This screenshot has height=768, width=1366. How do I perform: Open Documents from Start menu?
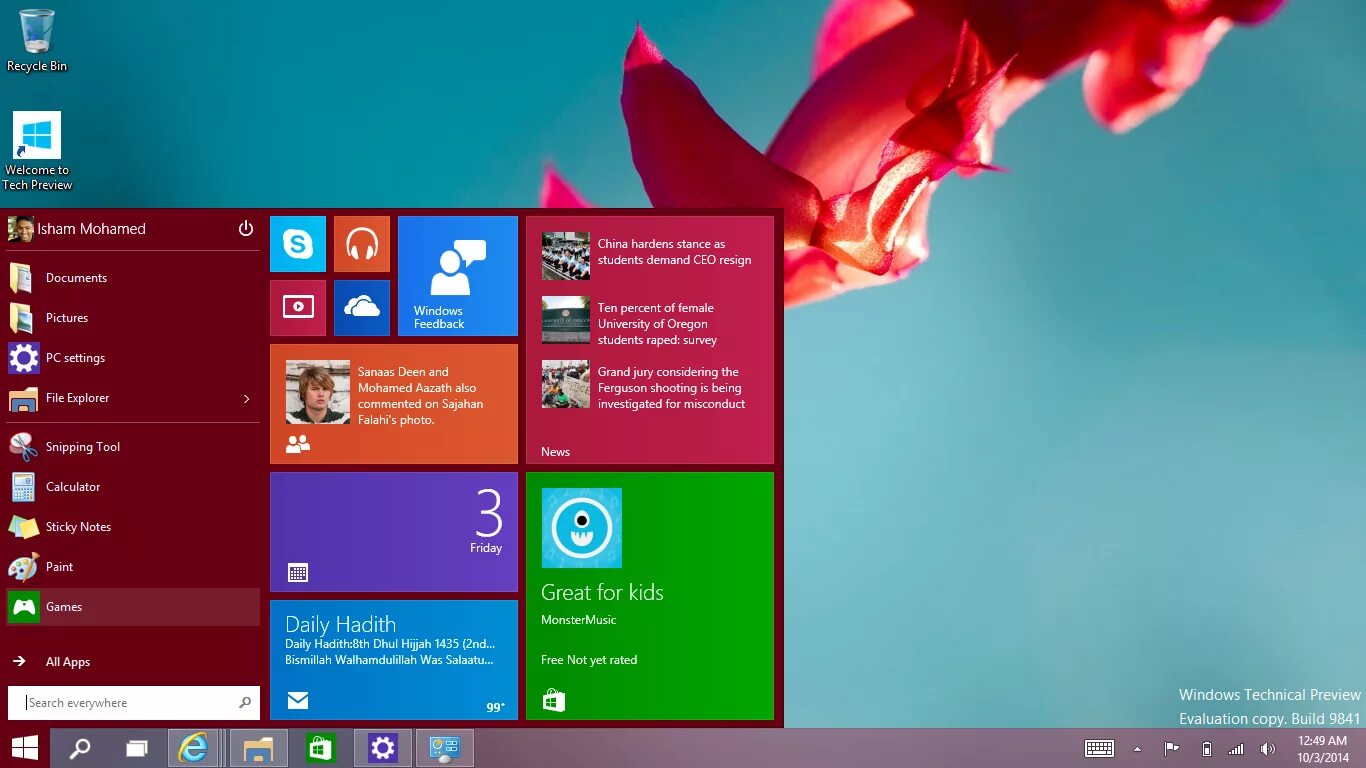coord(134,278)
